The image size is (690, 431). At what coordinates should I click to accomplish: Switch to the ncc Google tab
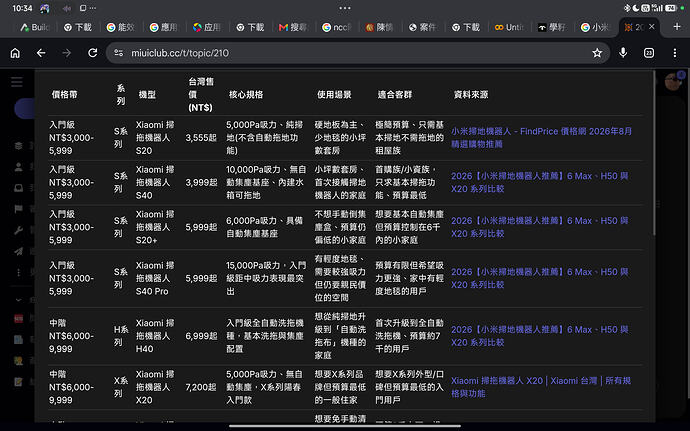[336, 27]
